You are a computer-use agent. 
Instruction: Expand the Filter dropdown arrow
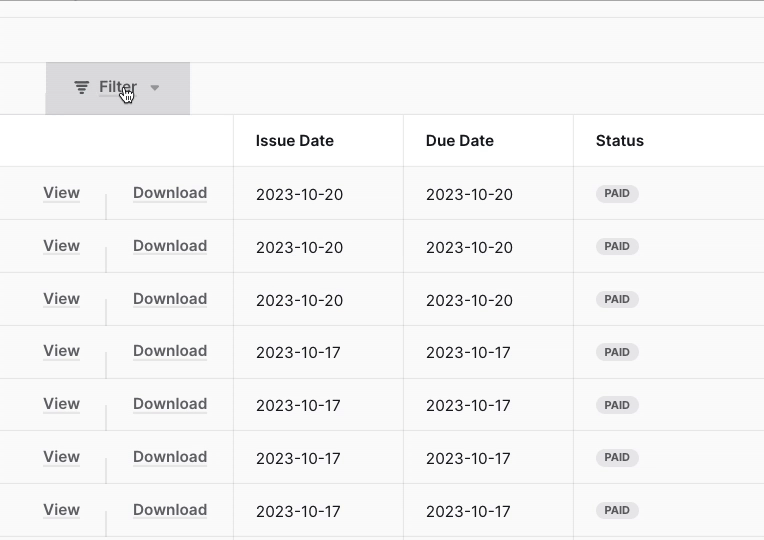coord(154,88)
